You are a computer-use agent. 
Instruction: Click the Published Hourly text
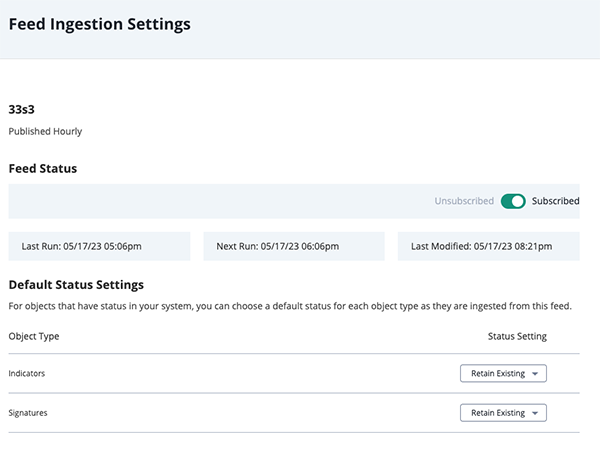pos(45,131)
